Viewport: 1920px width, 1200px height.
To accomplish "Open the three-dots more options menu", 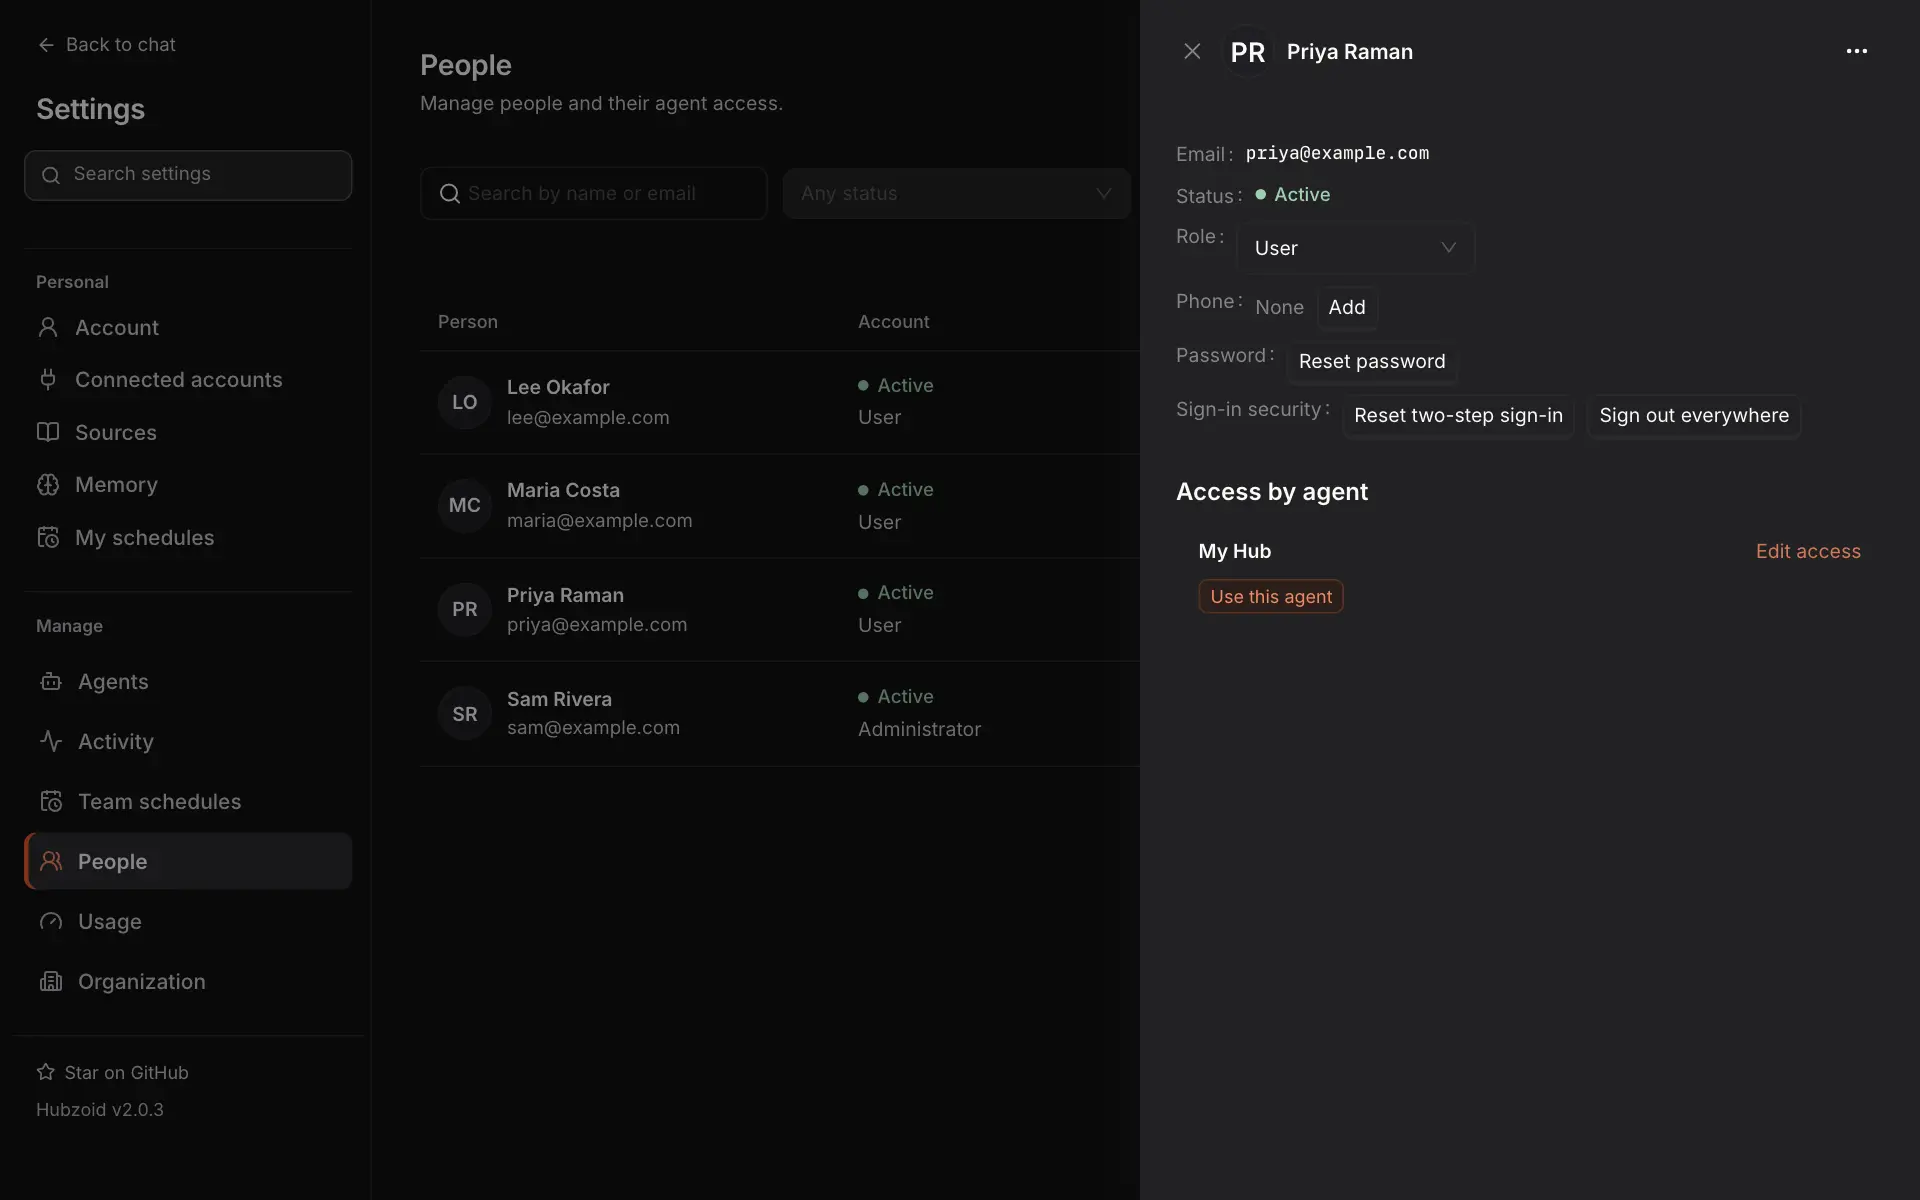I will [1856, 51].
